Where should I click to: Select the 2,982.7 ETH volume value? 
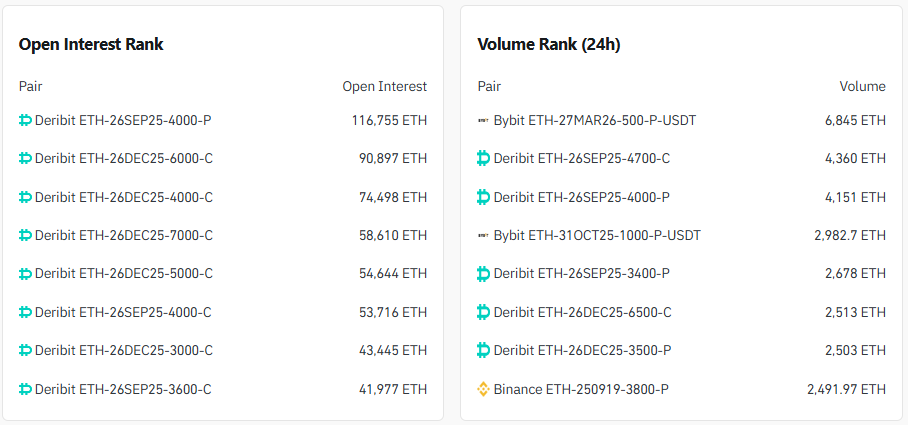coord(850,235)
